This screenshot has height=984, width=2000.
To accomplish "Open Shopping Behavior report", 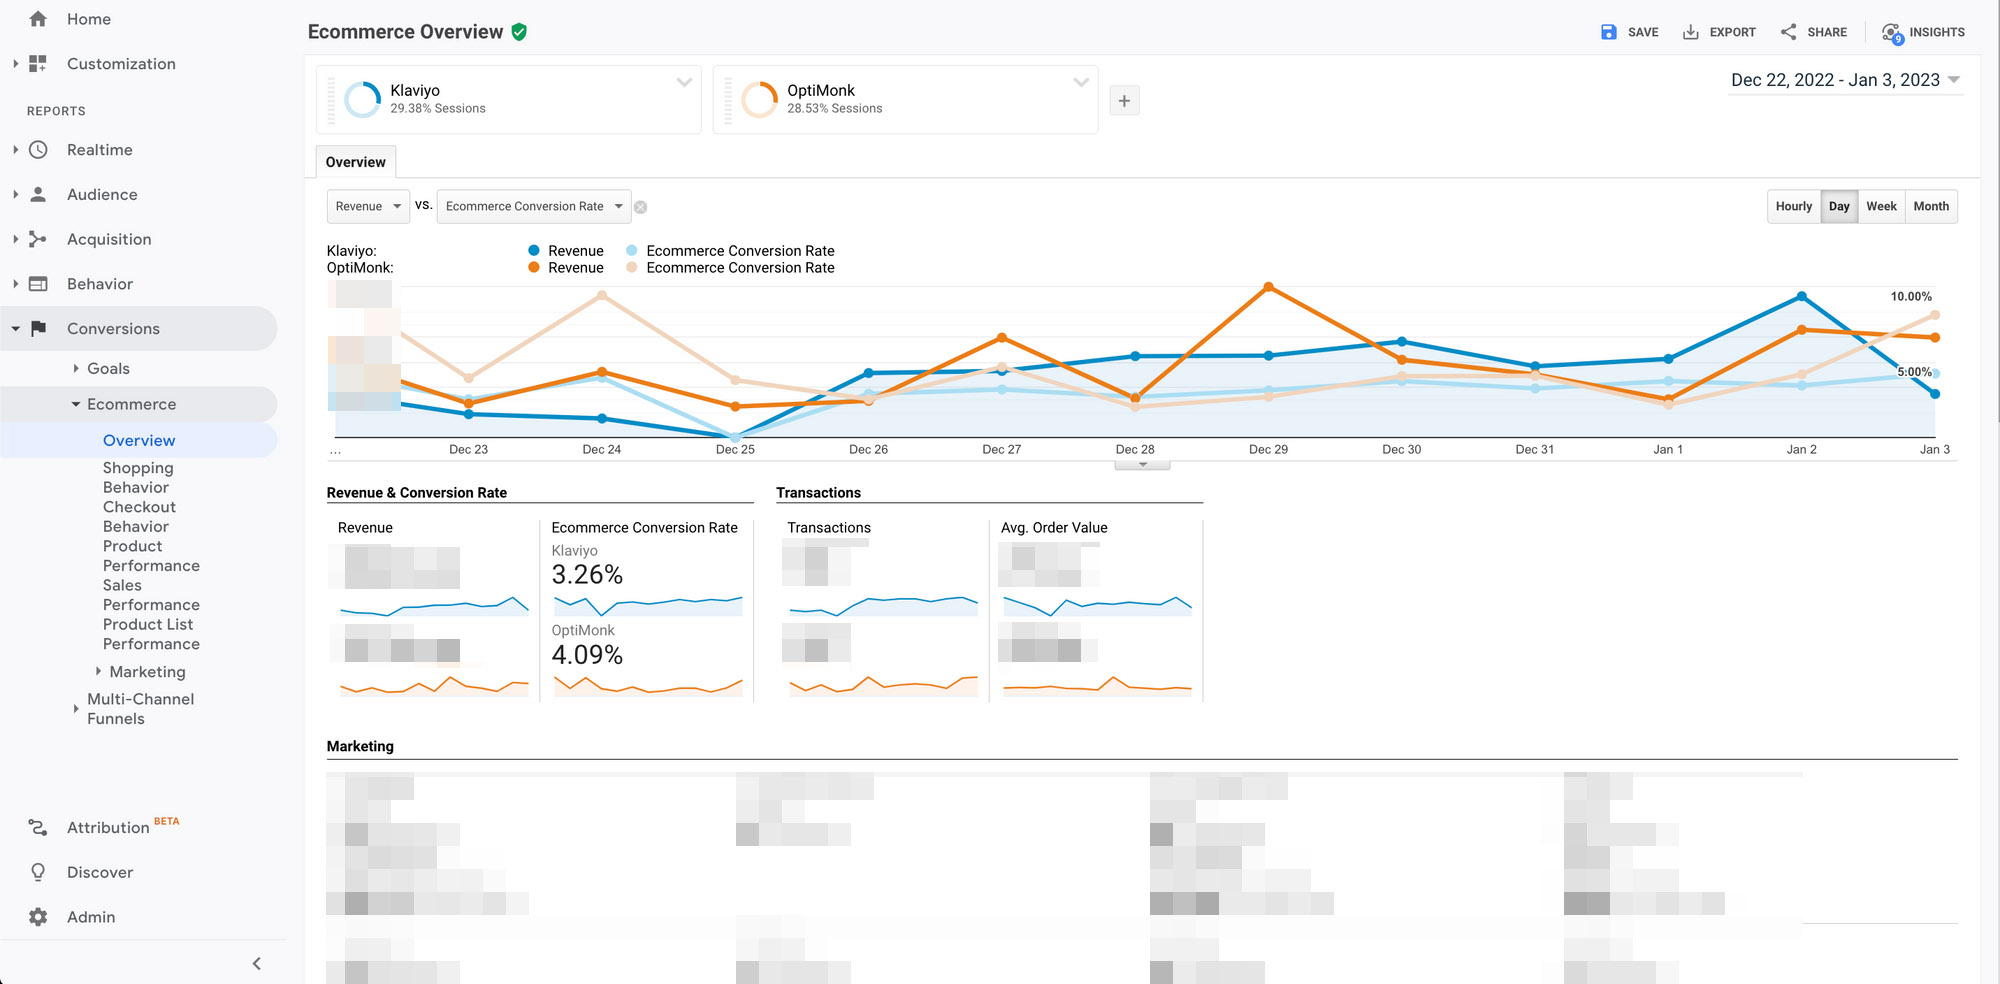I will click(138, 477).
